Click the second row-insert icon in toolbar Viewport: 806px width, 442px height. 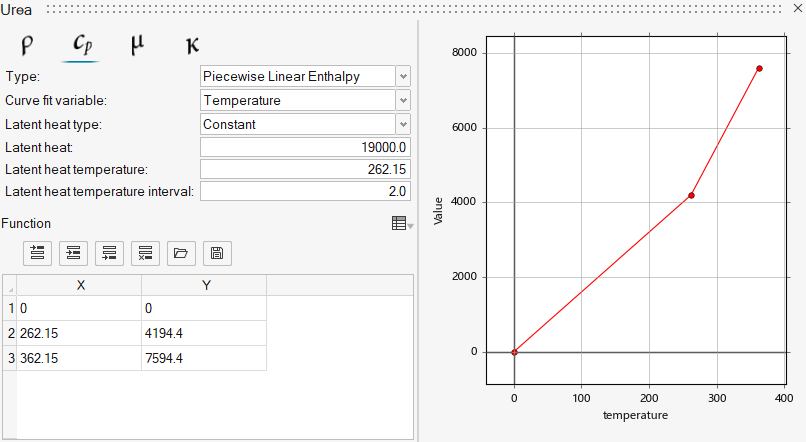coord(74,253)
